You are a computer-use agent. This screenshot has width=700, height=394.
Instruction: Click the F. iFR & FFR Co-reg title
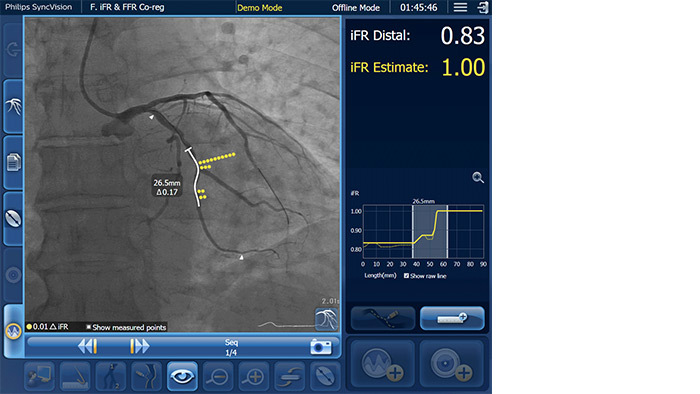(x=127, y=7)
